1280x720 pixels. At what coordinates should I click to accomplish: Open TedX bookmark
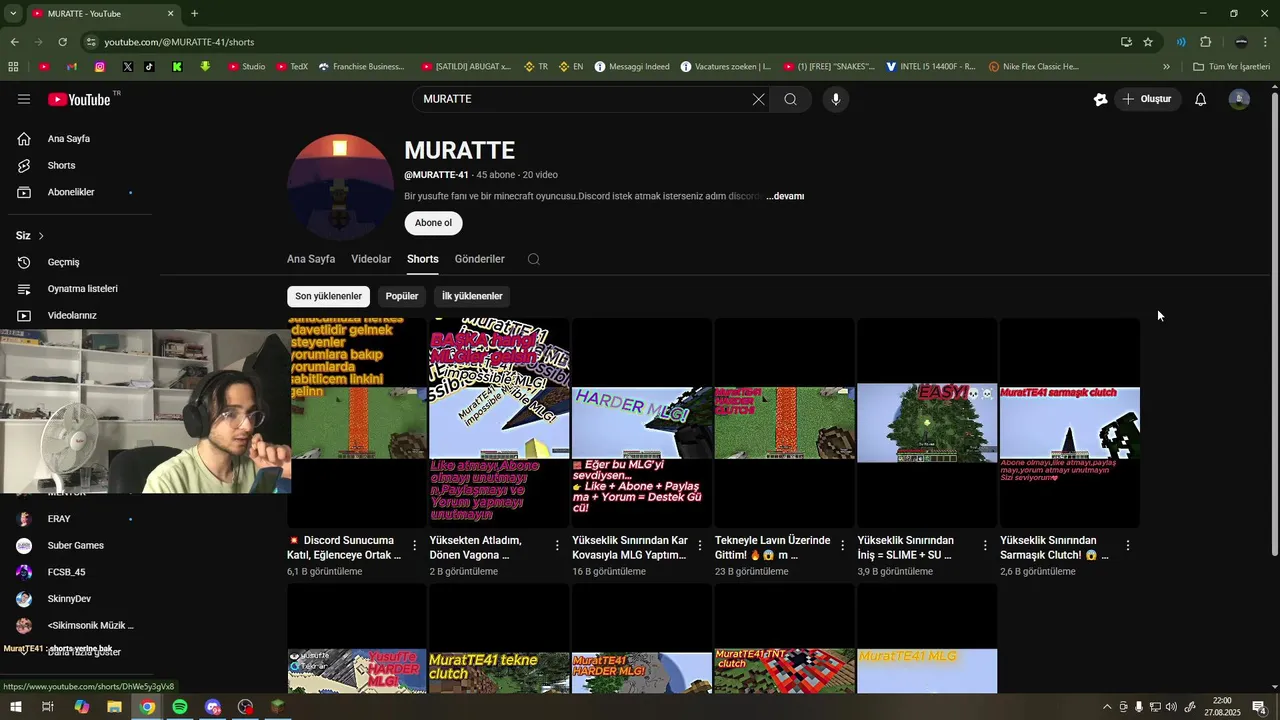click(x=291, y=67)
